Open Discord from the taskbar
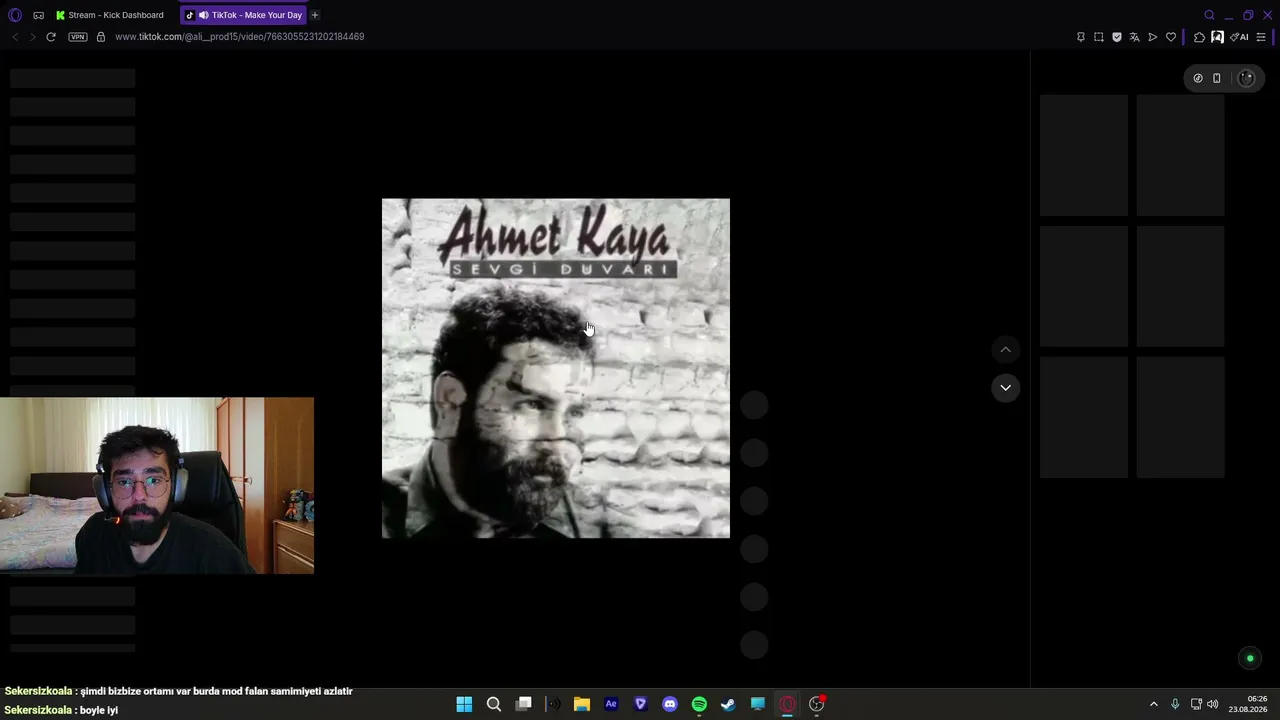1280x720 pixels. [x=670, y=704]
